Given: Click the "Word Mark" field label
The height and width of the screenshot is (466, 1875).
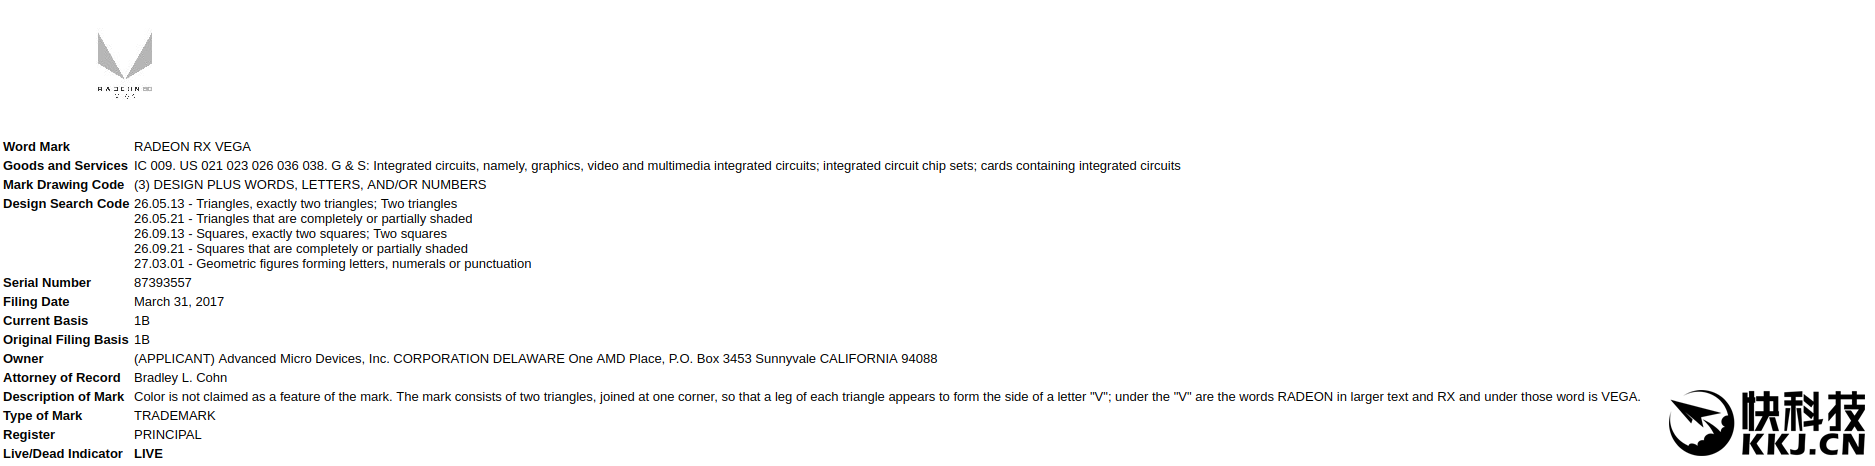Looking at the screenshot, I should (37, 147).
